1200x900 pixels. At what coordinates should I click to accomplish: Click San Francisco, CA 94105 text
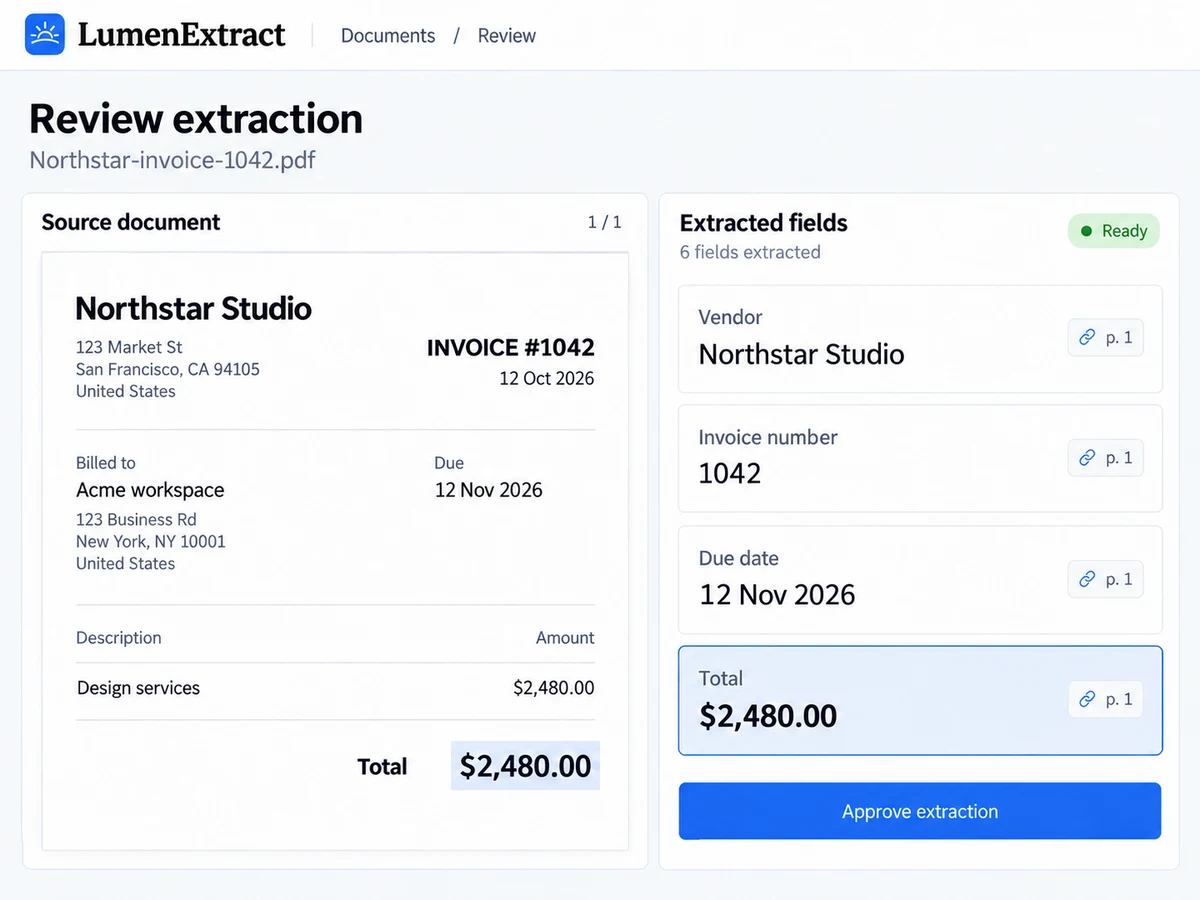click(x=168, y=369)
